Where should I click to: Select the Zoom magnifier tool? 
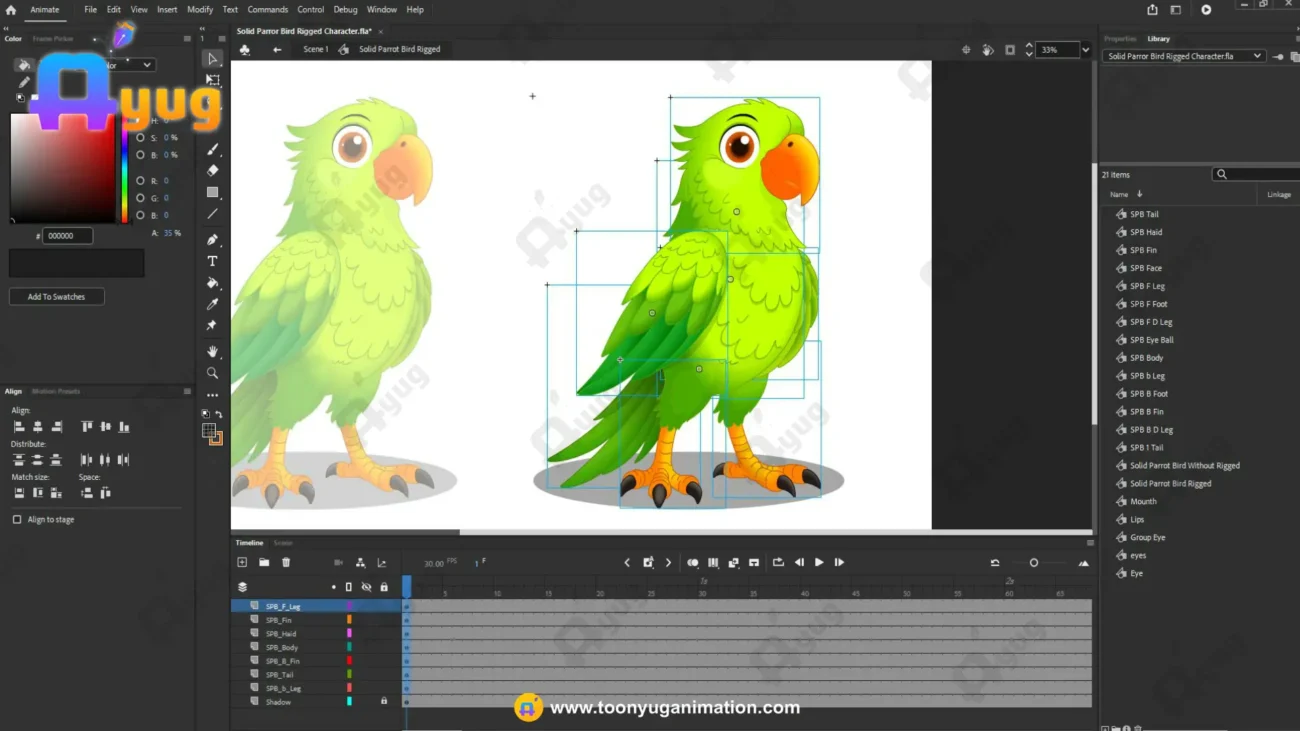(x=212, y=373)
